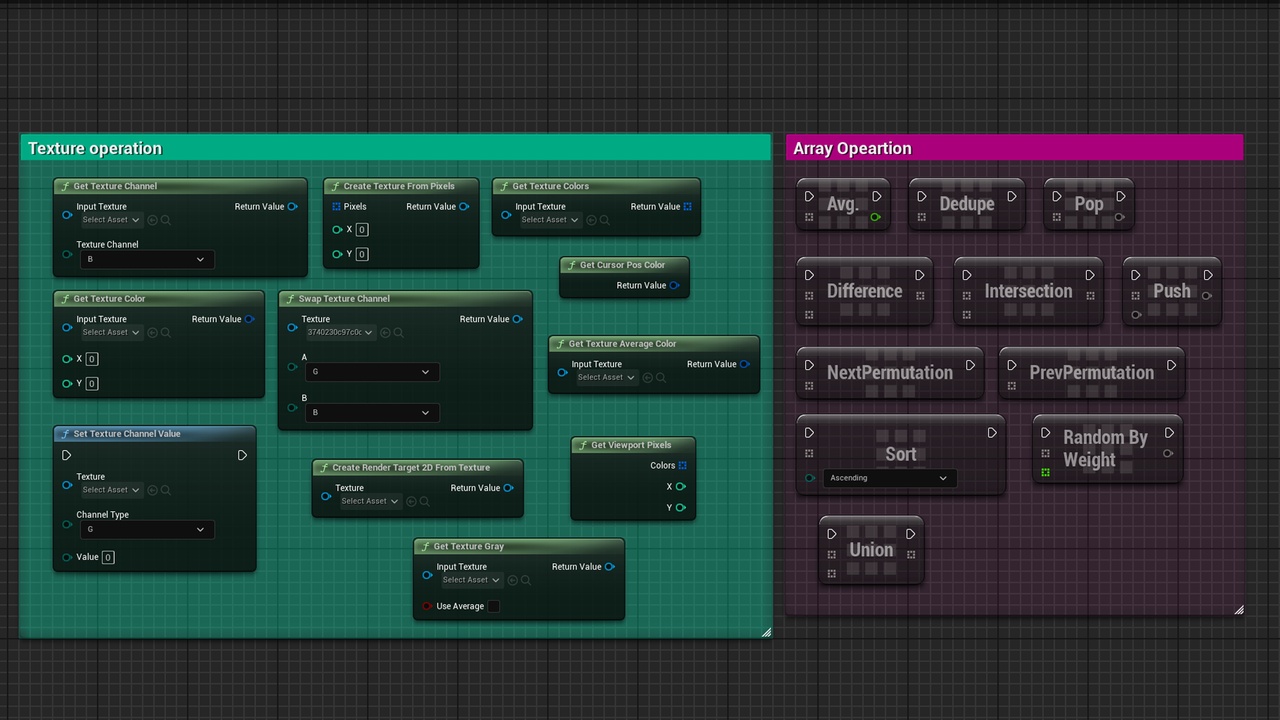This screenshot has height=720, width=1280.
Task: Click Return Value pin on Get Cursor Pos Color
Action: pyautogui.click(x=674, y=285)
